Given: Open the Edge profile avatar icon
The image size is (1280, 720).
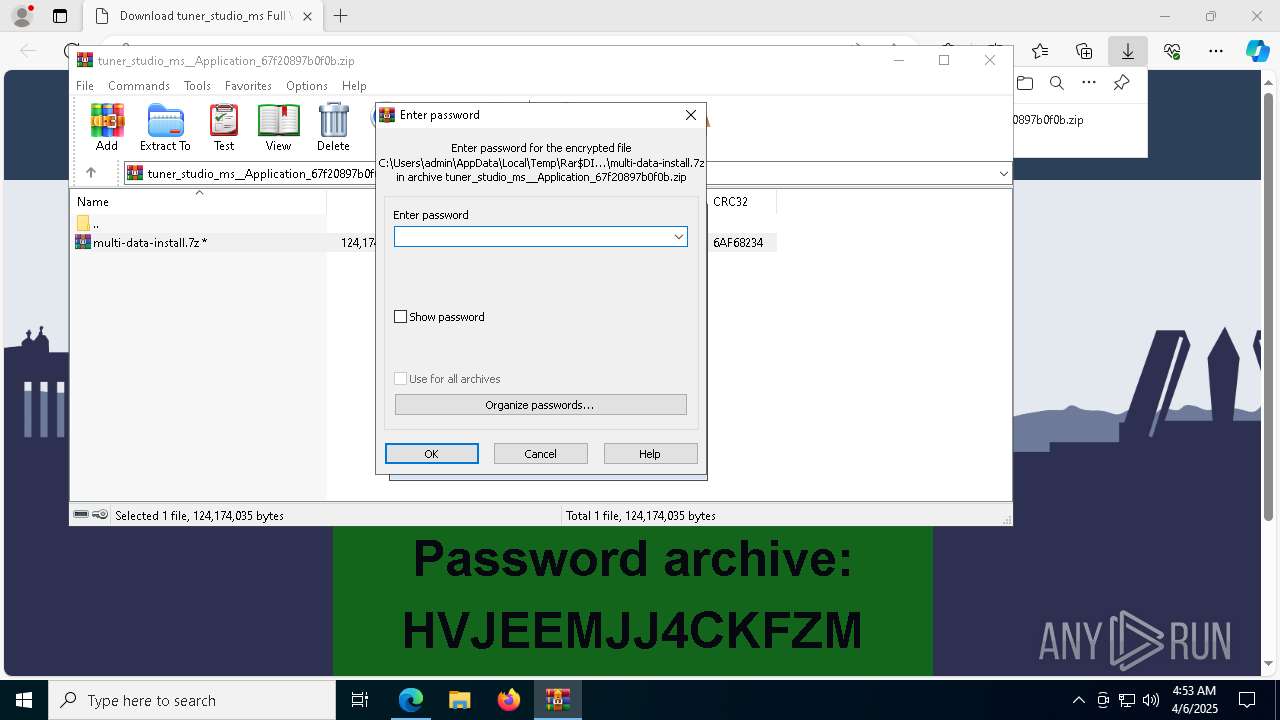Looking at the screenshot, I should point(21,16).
